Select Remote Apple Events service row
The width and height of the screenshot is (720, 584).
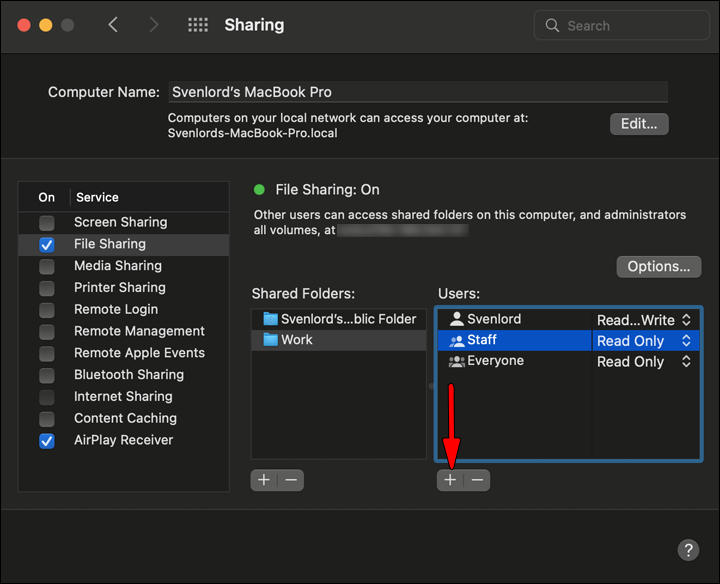click(x=124, y=353)
